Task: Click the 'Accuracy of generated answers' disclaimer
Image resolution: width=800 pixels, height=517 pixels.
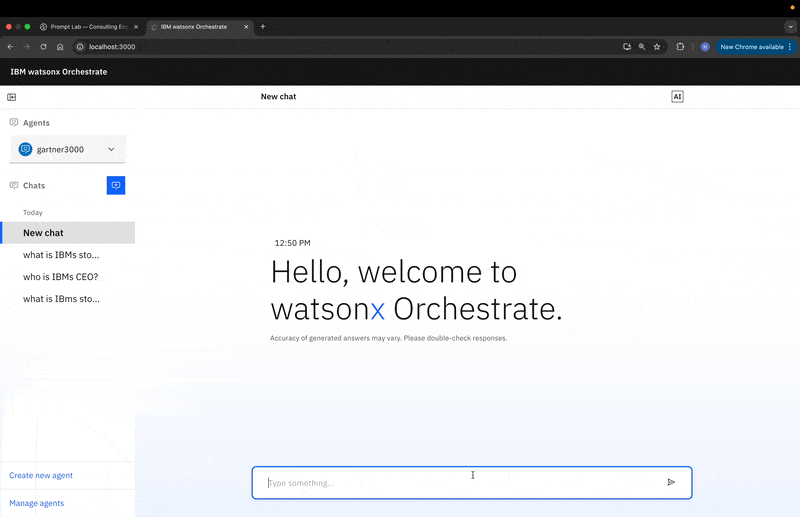Action: (388, 338)
